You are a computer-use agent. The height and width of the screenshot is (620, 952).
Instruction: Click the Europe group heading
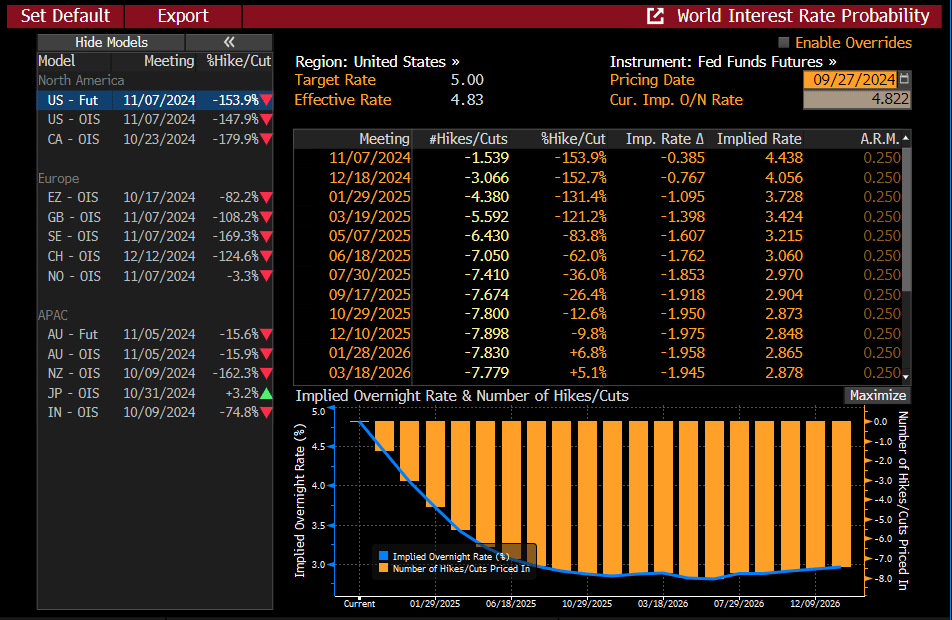(x=58, y=179)
